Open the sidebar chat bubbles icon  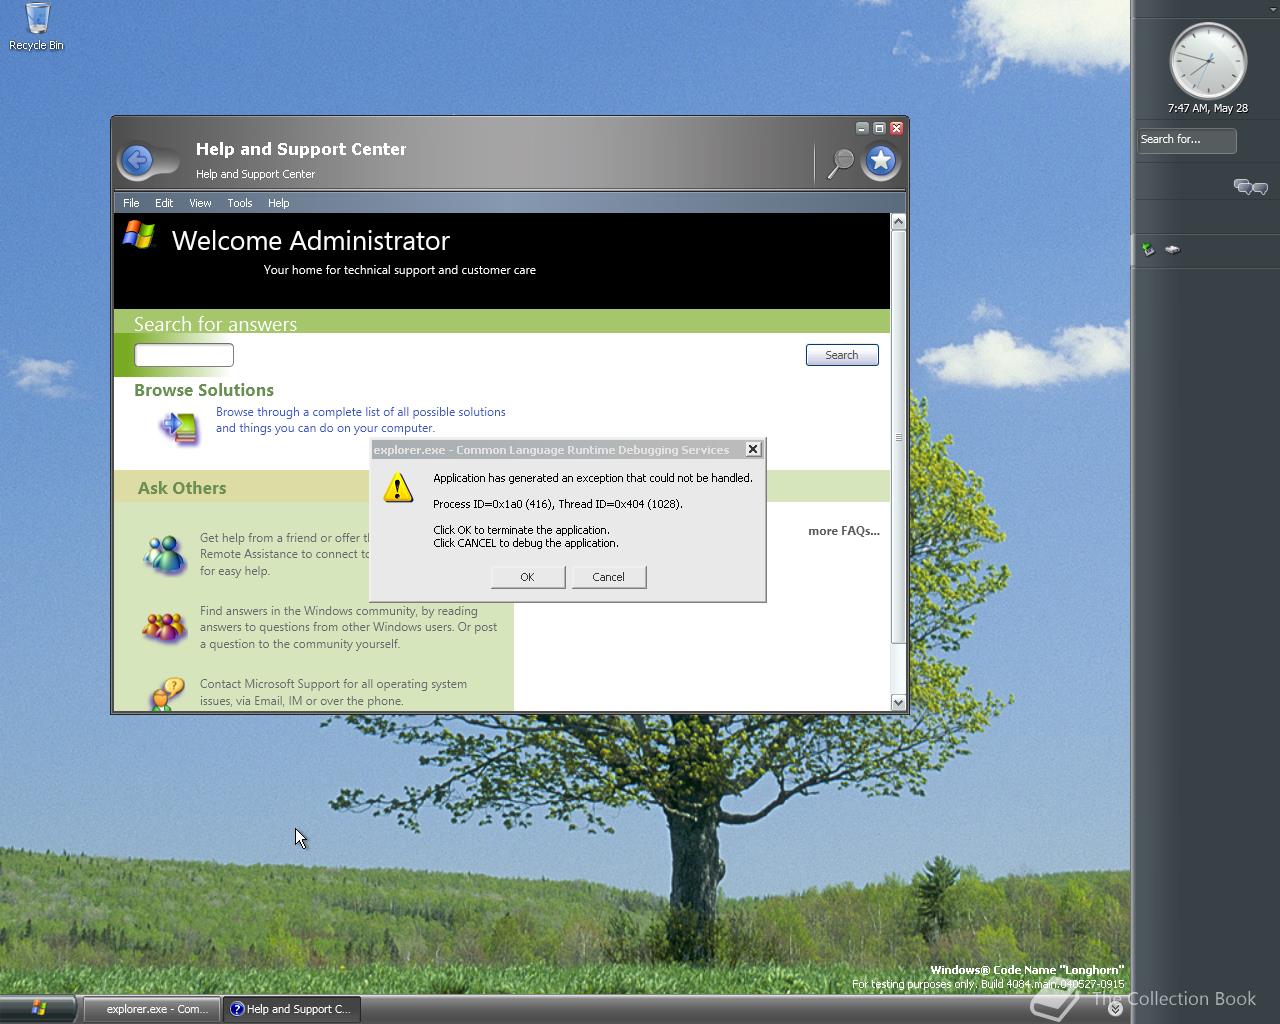tap(1250, 187)
